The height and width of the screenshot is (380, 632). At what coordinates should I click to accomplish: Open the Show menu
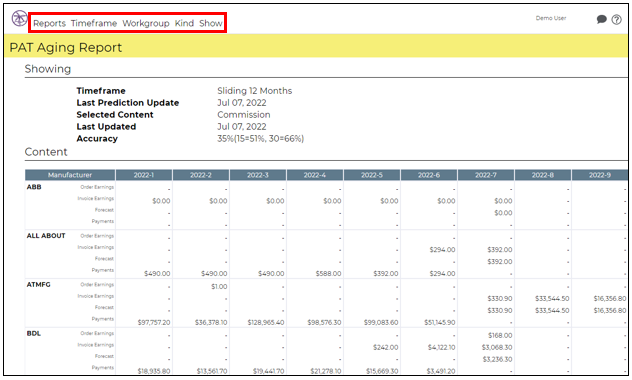pyautogui.click(x=211, y=23)
